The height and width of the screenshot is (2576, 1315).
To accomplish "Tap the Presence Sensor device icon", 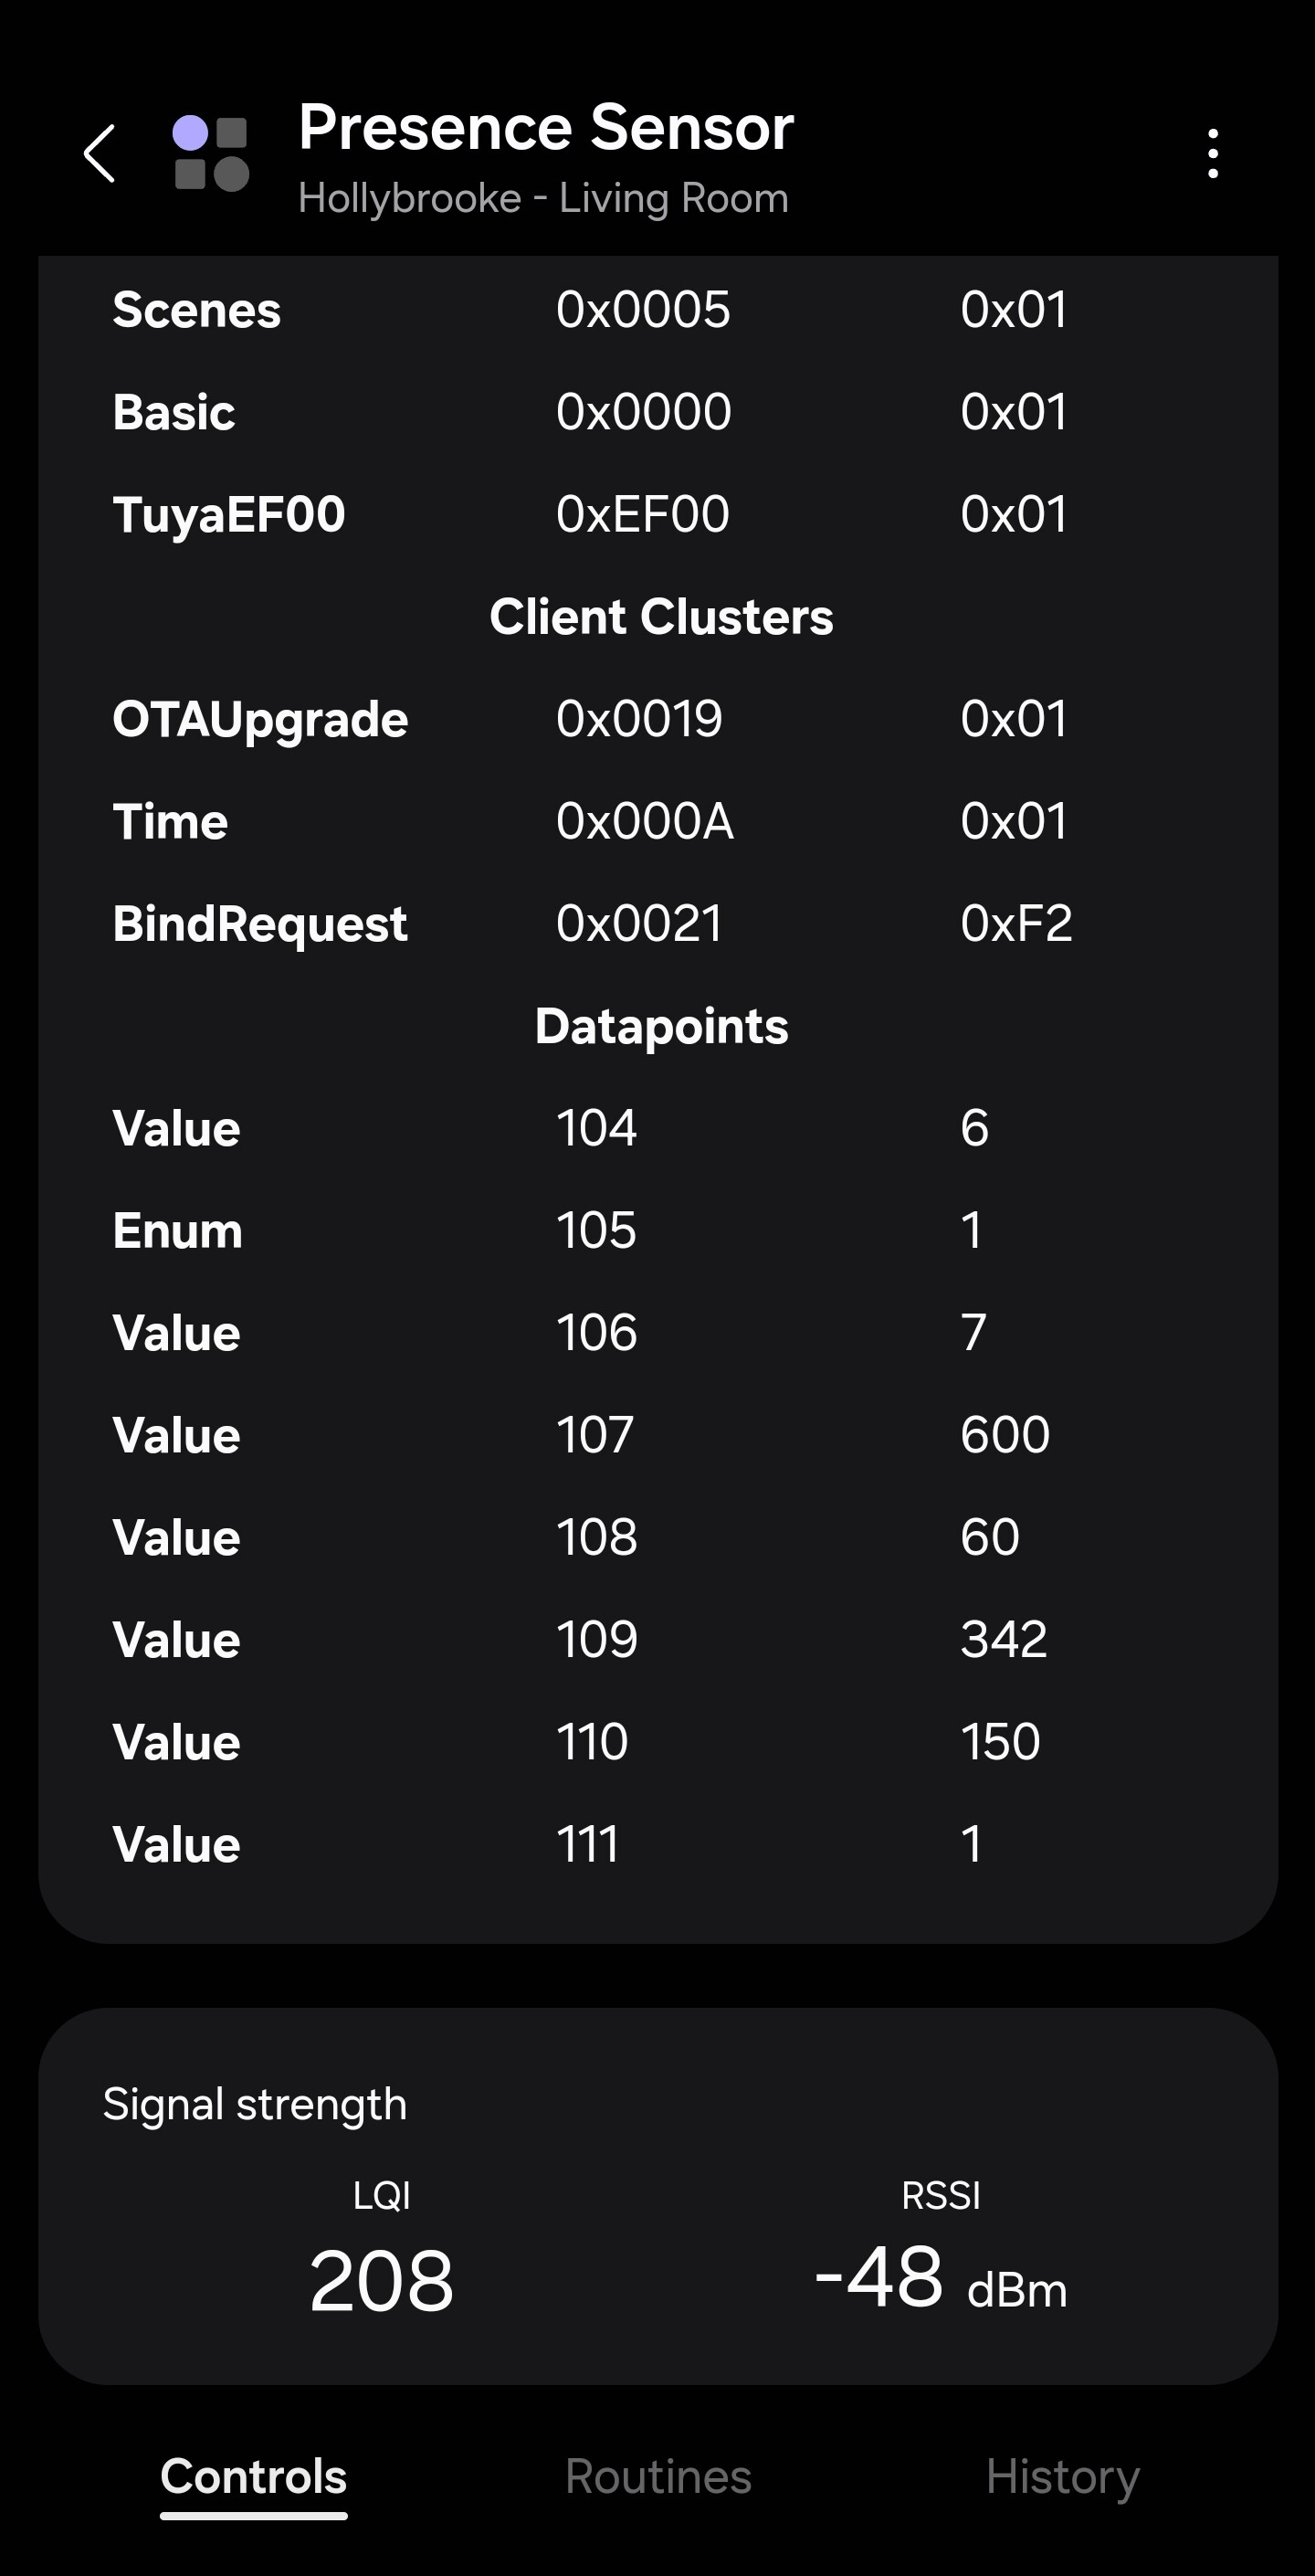I will [211, 154].
